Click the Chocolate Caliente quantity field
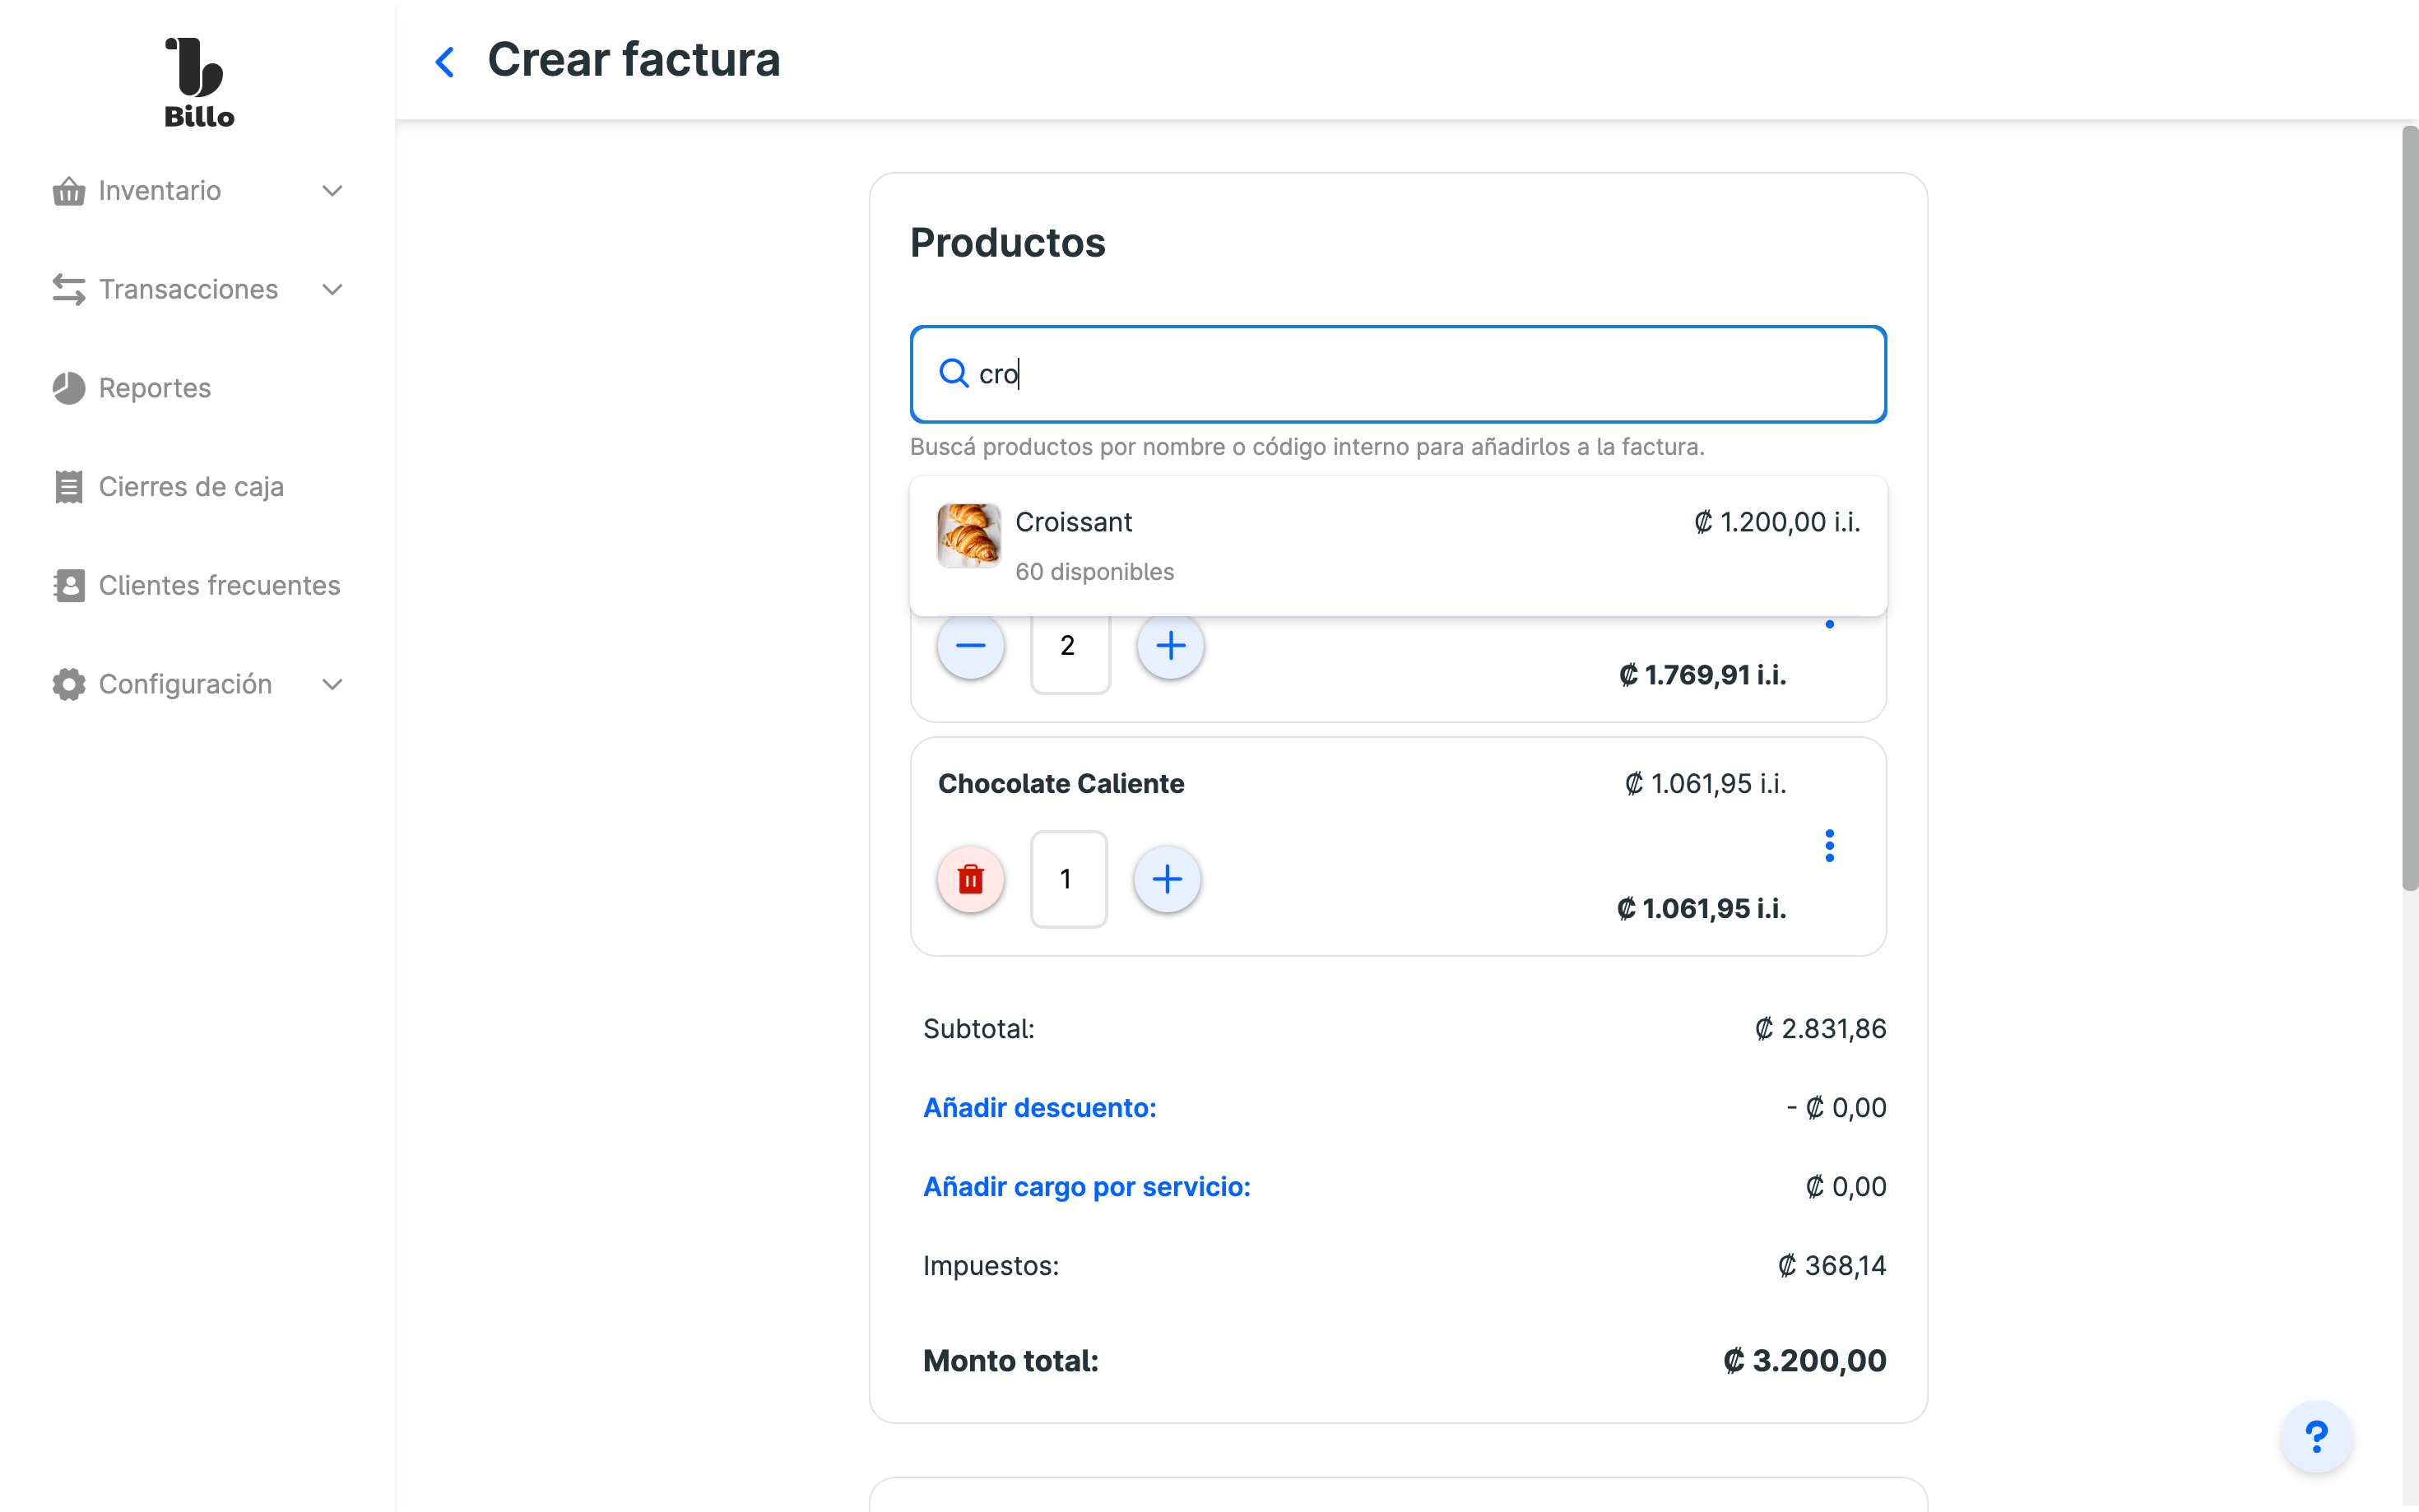2419x1512 pixels. 1067,879
